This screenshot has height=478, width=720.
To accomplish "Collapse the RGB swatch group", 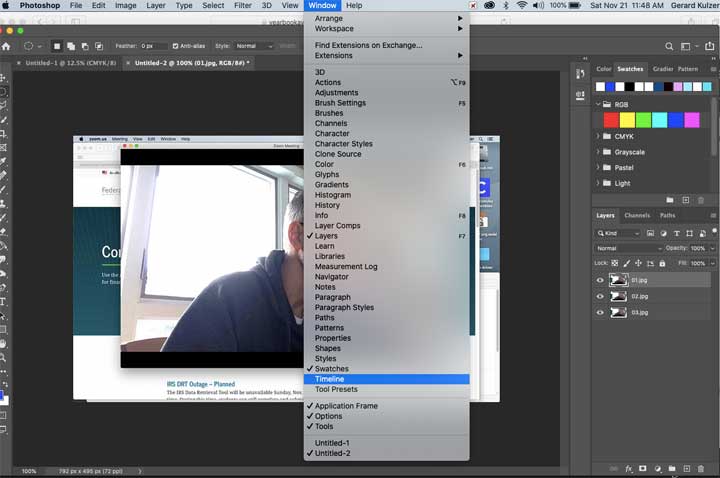I will point(598,104).
